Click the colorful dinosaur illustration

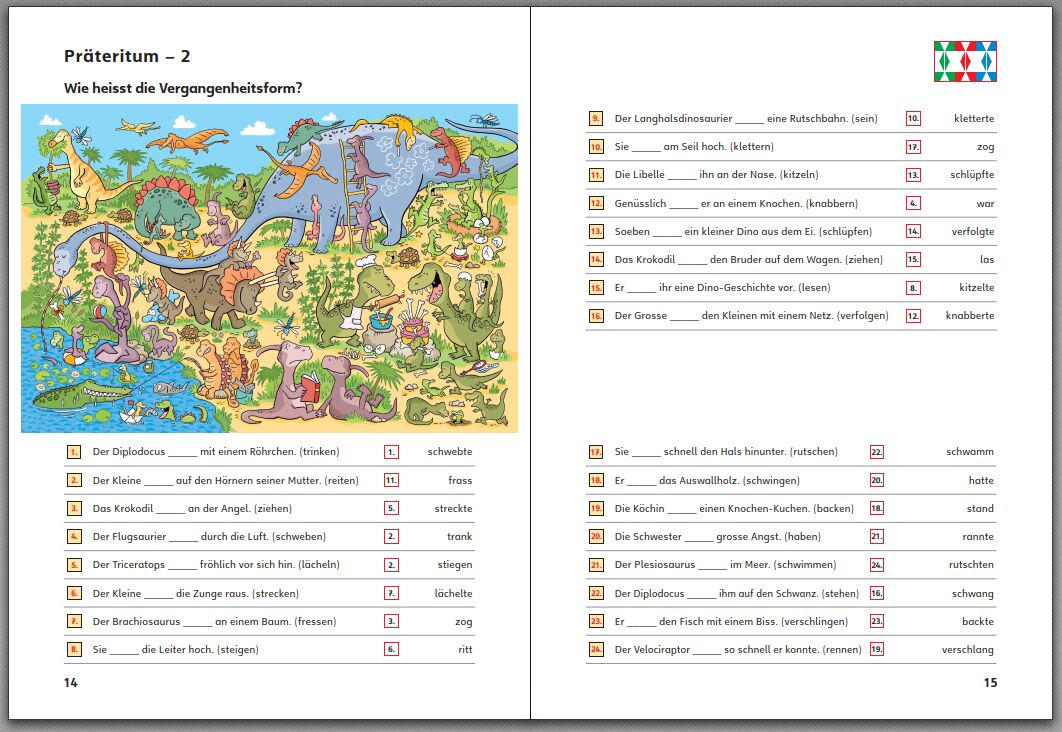click(x=269, y=268)
